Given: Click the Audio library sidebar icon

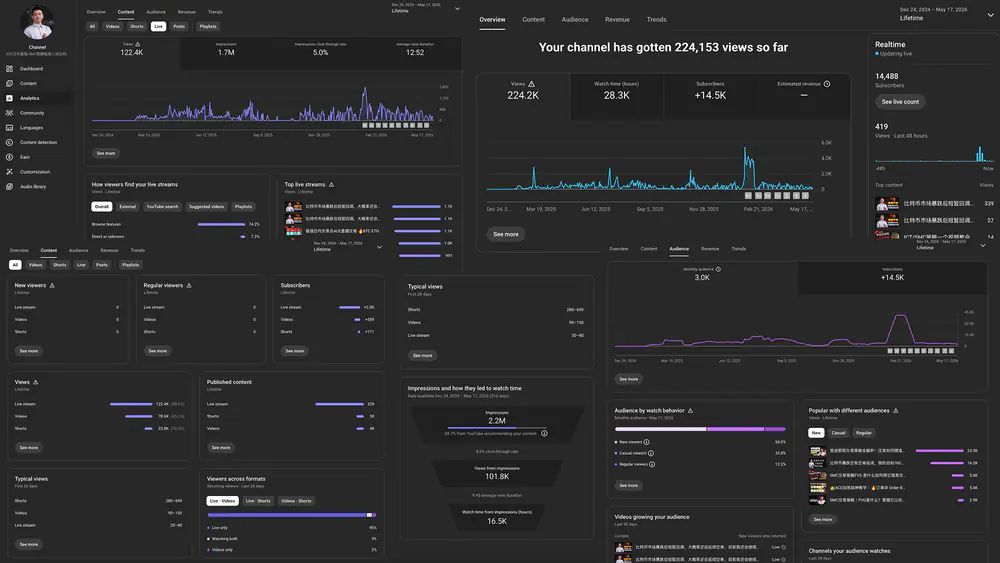Looking at the screenshot, I should pyautogui.click(x=10, y=187).
